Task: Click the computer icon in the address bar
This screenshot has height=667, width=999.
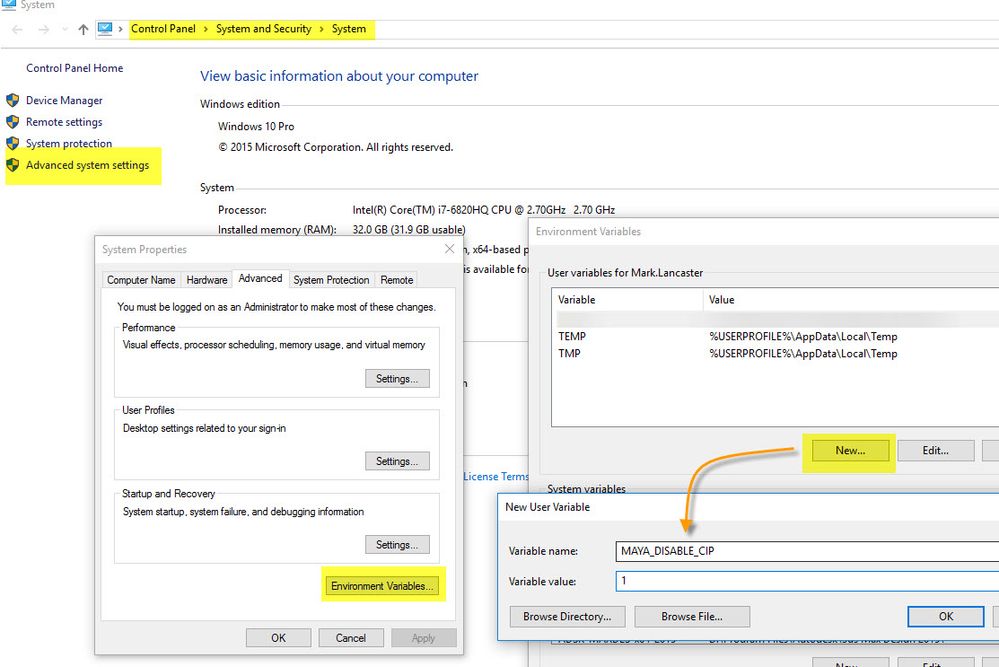Action: pos(107,29)
